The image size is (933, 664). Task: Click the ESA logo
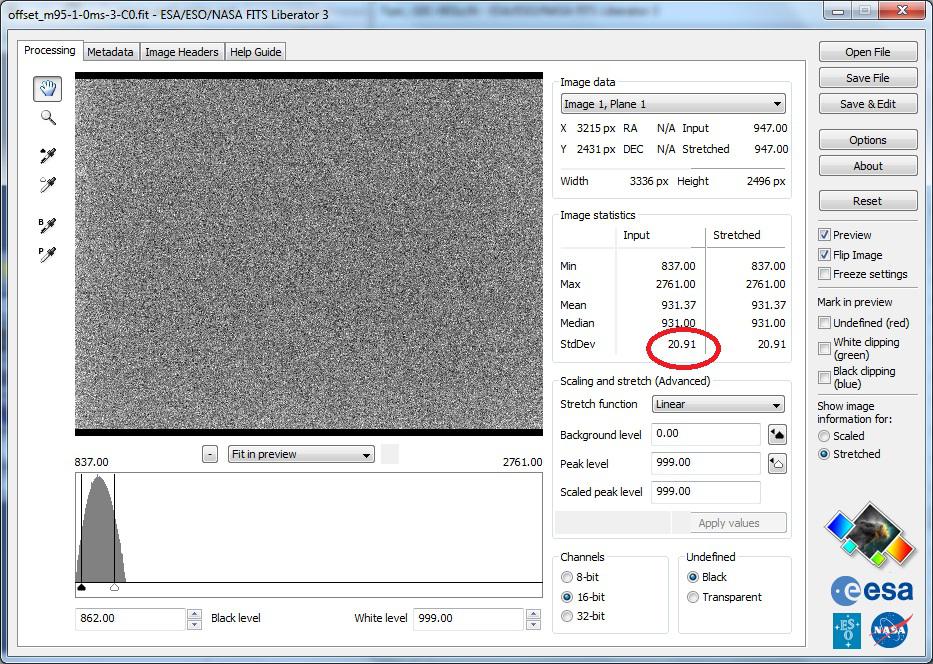[872, 591]
